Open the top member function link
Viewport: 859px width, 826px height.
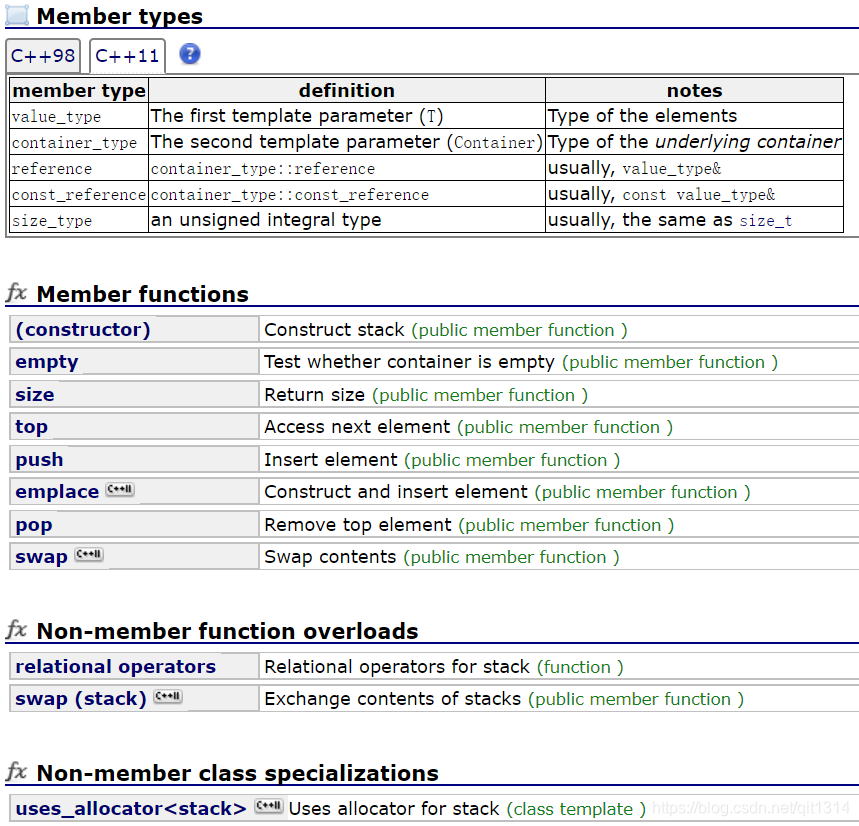pyautogui.click(x=31, y=427)
